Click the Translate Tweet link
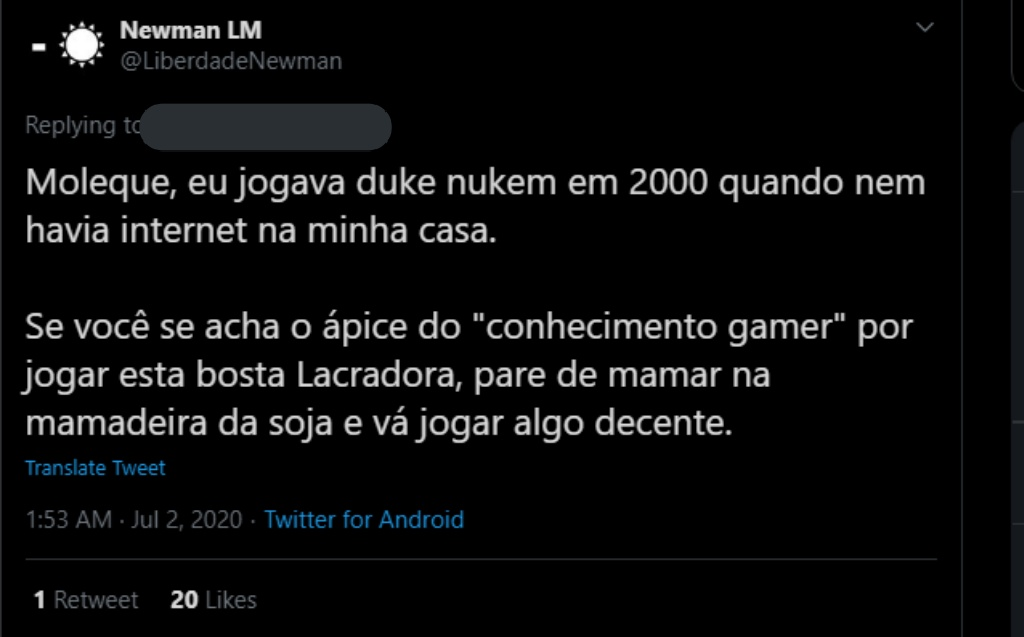Screen dimensions: 1024x637 pos(95,468)
